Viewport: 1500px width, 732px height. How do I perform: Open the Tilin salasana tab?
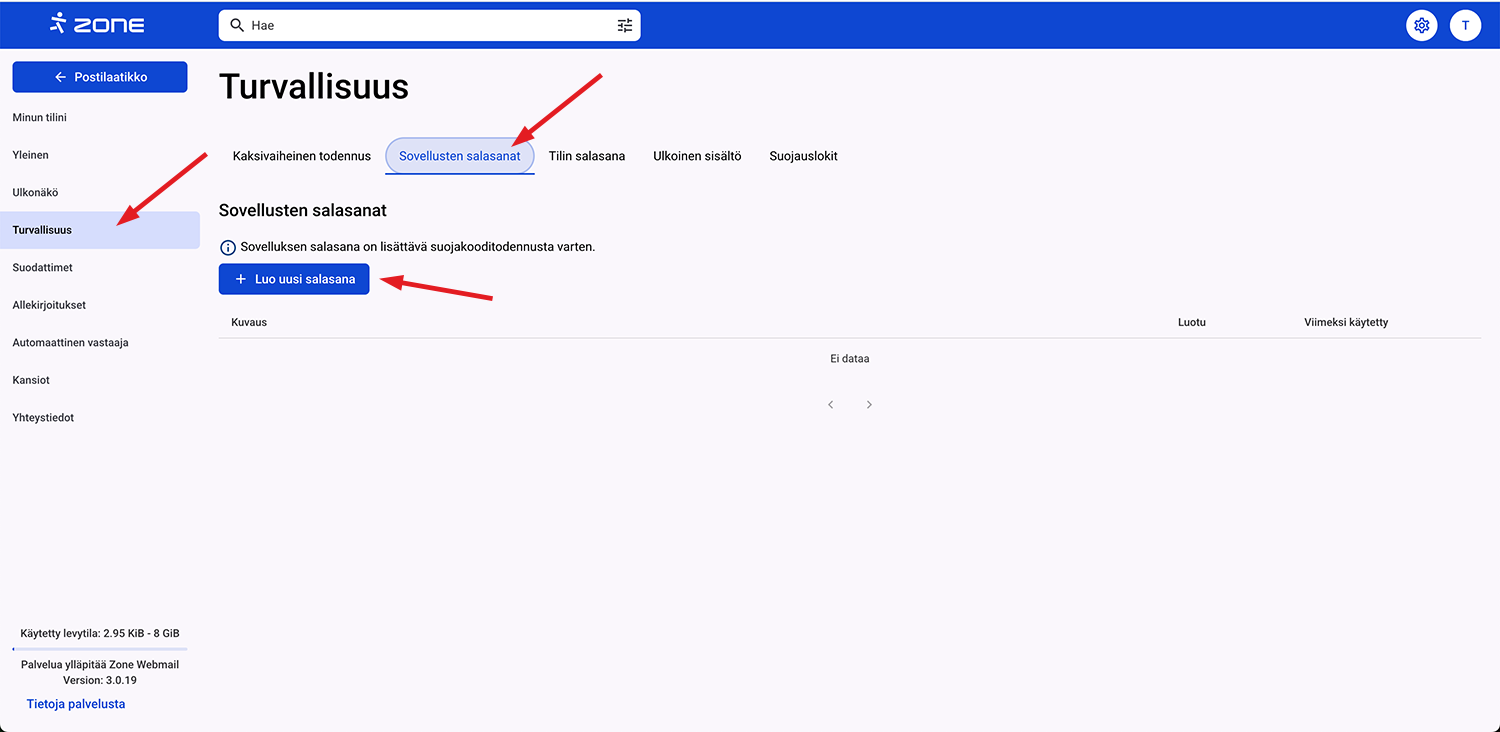pos(587,156)
